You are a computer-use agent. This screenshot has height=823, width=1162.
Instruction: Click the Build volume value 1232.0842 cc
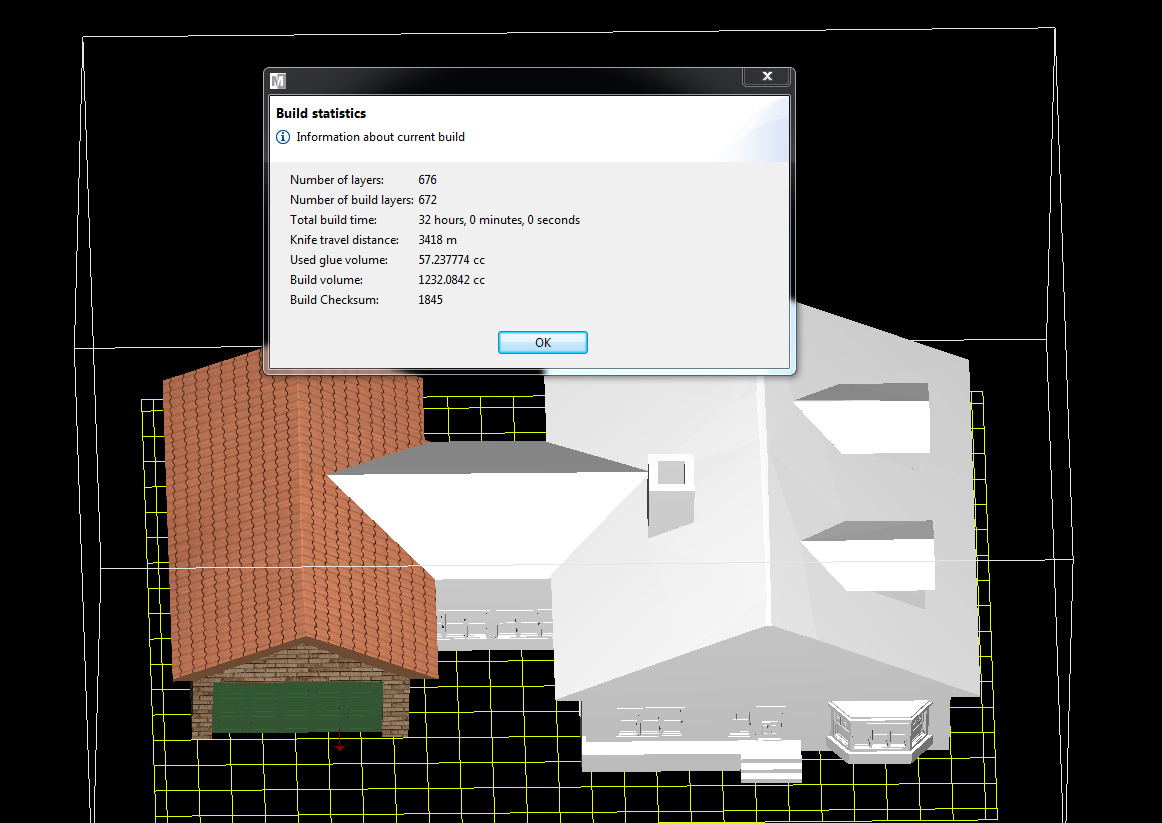tap(451, 280)
